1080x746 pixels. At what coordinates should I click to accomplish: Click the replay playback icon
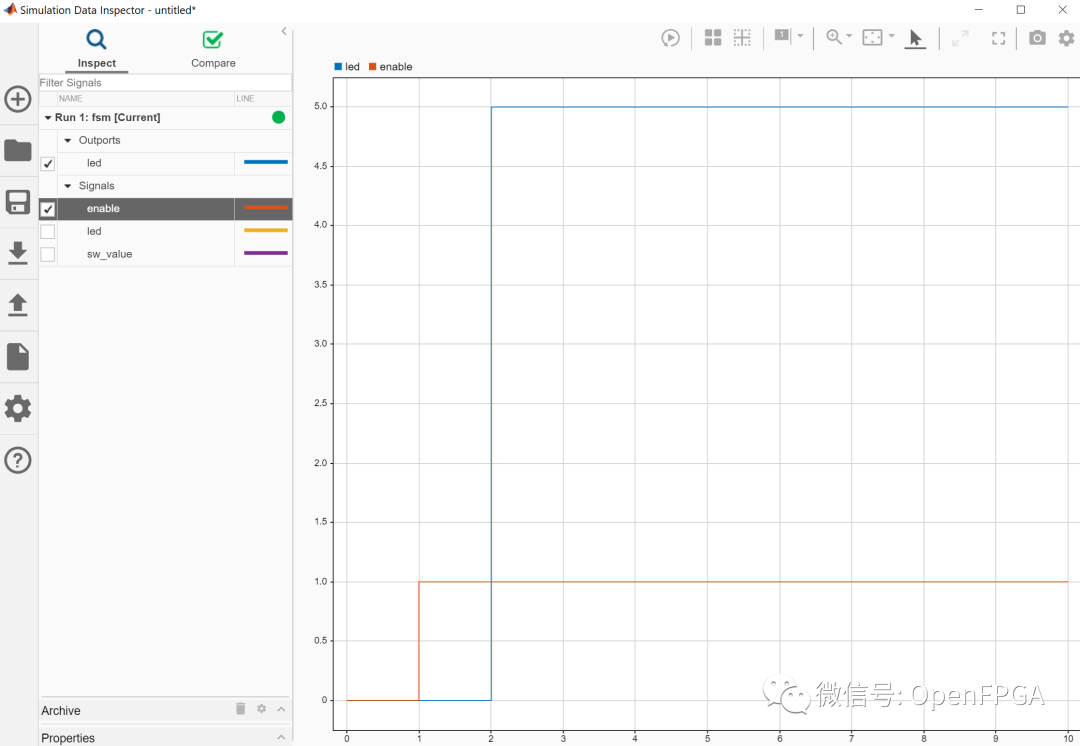[x=670, y=38]
